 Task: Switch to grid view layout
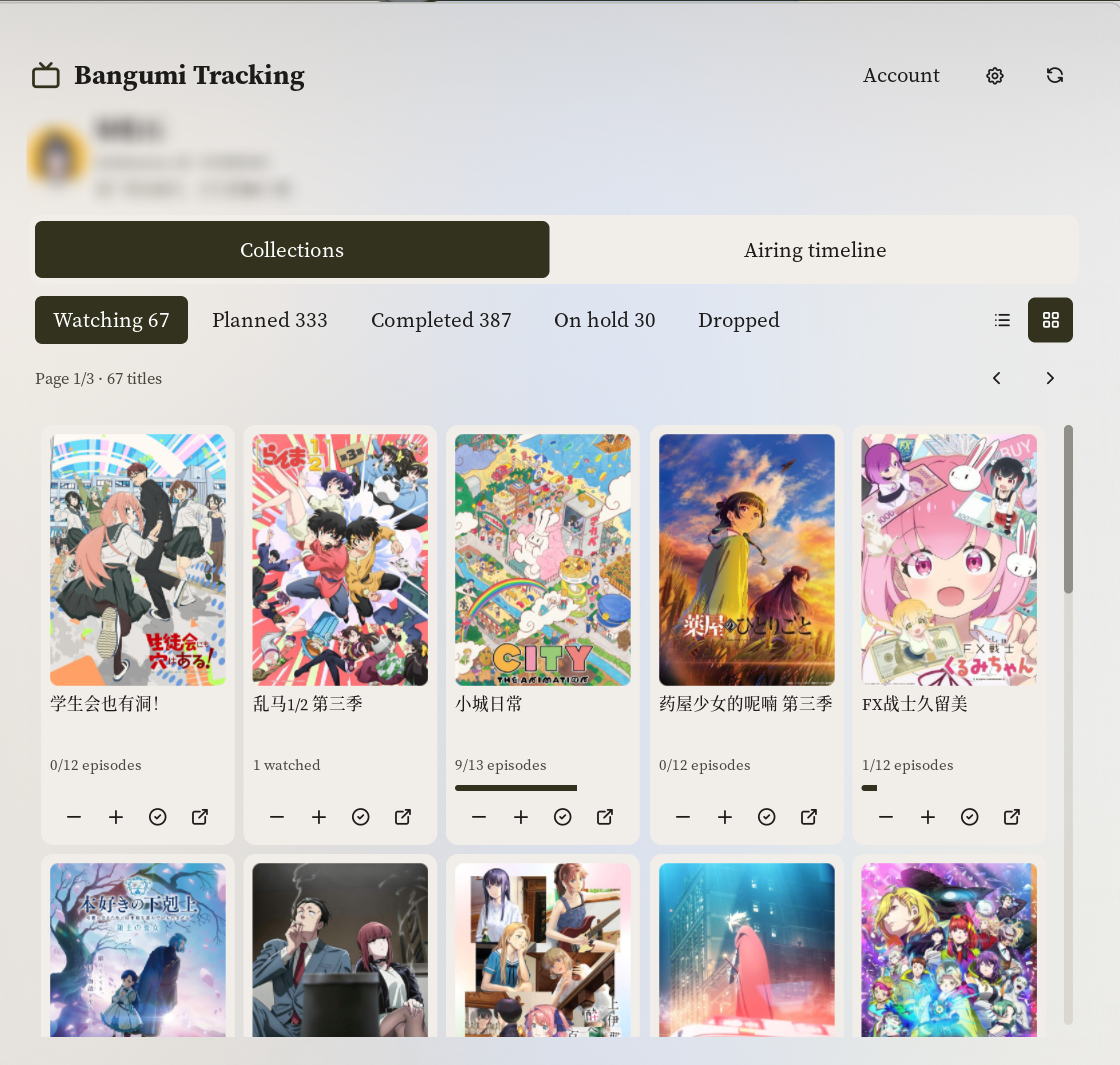(1050, 320)
